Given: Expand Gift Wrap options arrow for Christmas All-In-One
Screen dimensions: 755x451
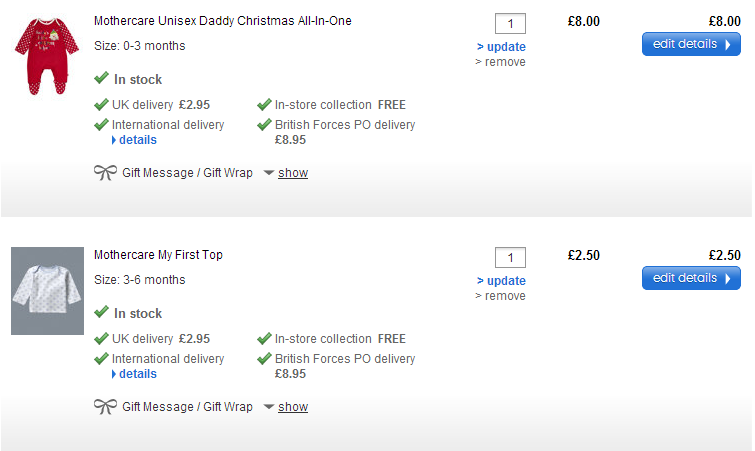Looking at the screenshot, I should 268,173.
